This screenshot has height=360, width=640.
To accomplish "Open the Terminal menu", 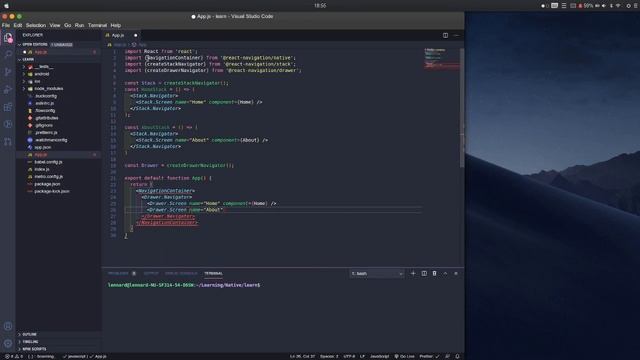I will pyautogui.click(x=97, y=25).
